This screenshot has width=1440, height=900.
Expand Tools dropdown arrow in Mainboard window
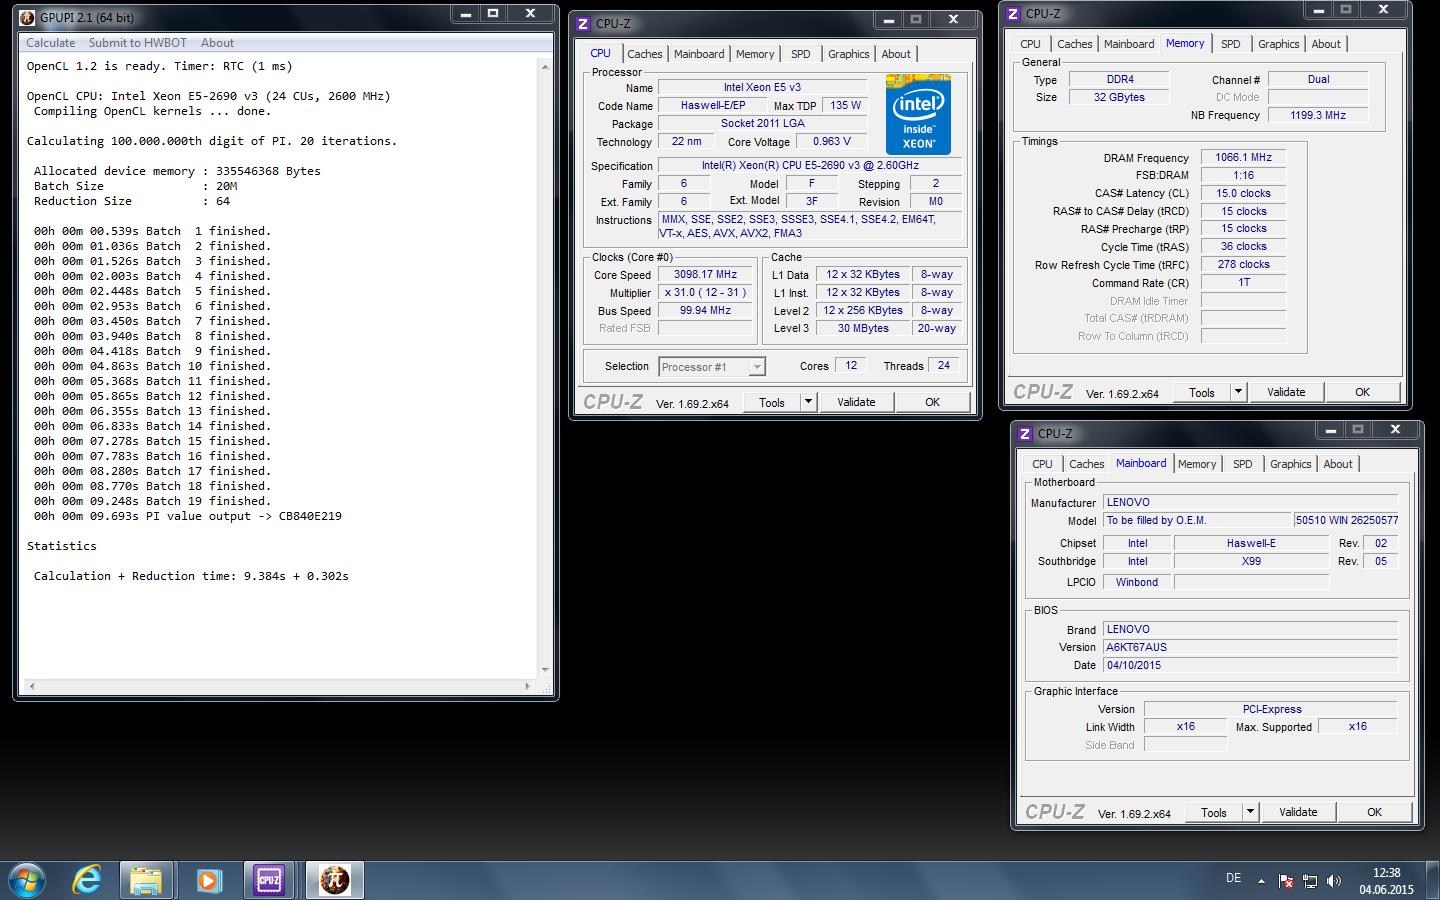(x=1250, y=812)
